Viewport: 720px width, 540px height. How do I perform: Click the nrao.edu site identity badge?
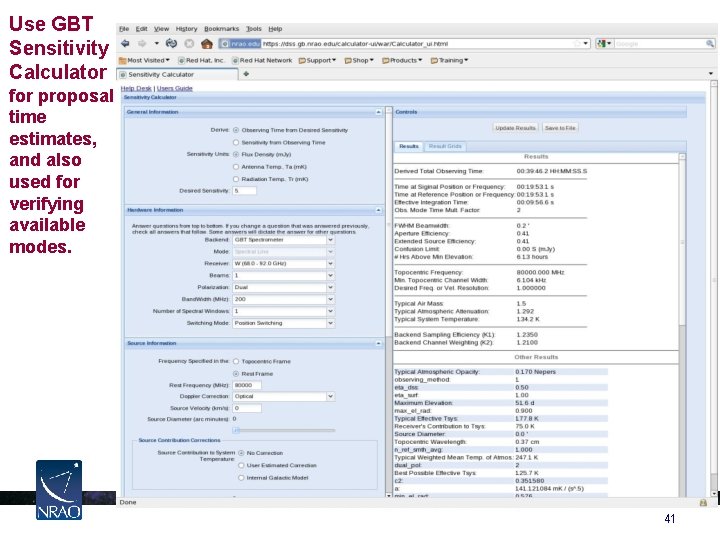point(240,44)
